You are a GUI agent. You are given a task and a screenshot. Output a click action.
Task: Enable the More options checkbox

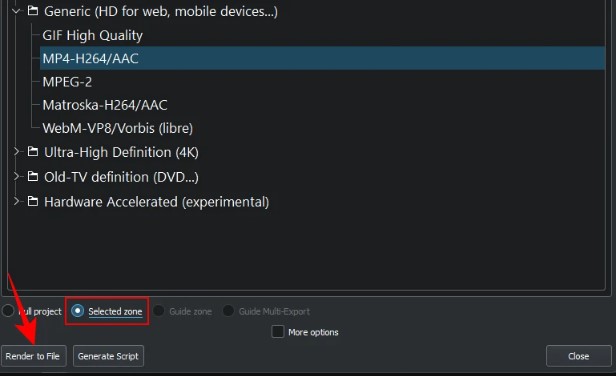coord(278,332)
